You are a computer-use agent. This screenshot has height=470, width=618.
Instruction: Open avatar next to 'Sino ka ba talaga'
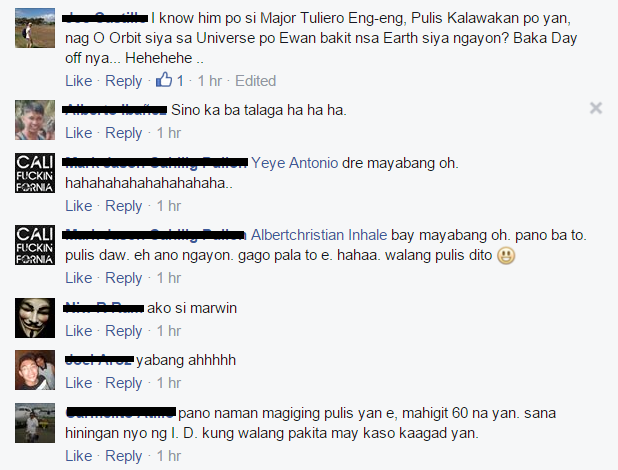(35, 120)
